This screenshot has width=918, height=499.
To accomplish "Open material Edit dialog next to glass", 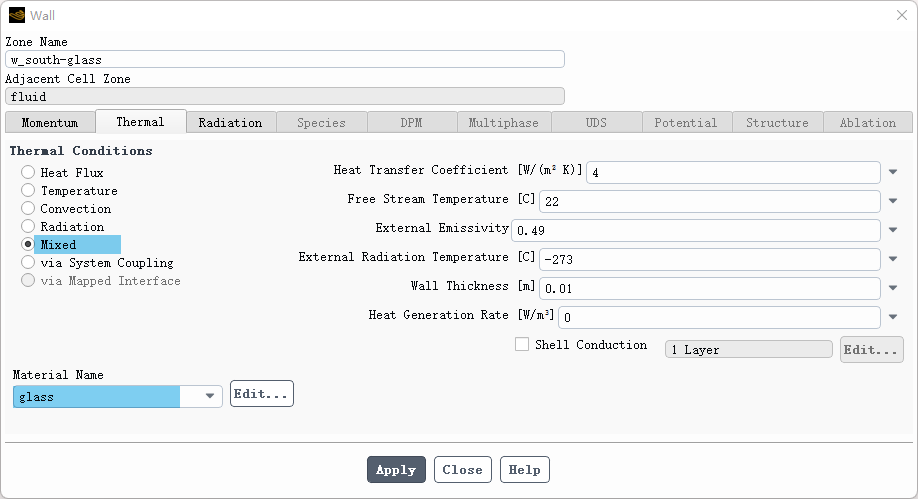I will tap(261, 394).
